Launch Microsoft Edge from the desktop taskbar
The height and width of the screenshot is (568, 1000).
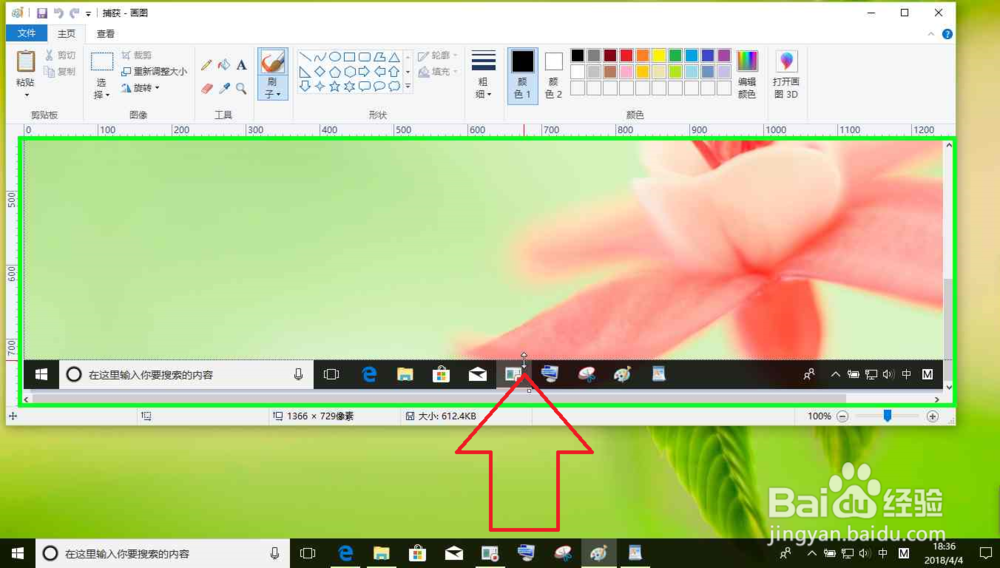345,553
